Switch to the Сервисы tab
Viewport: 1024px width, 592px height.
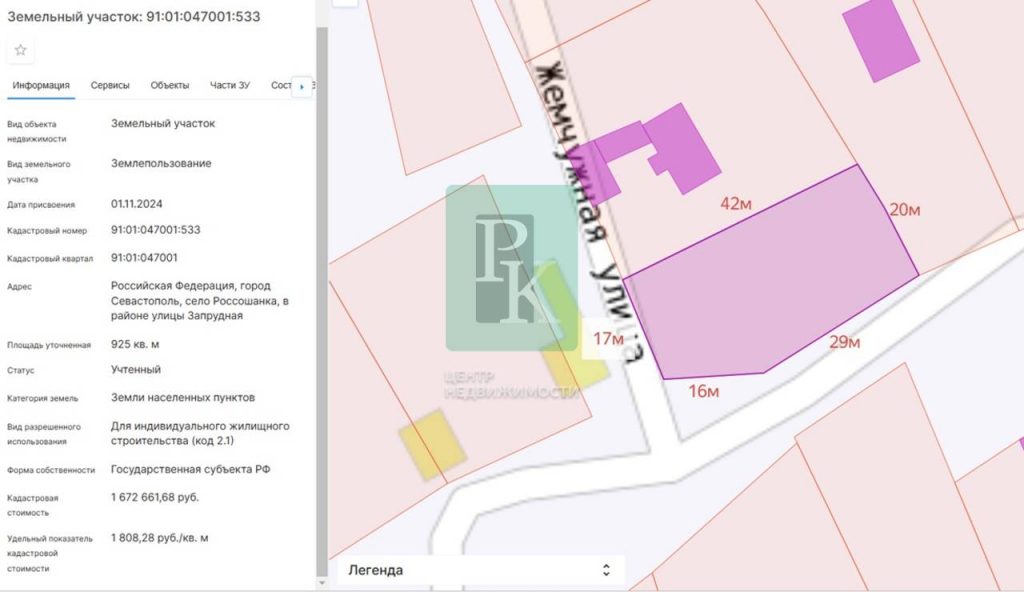tap(110, 86)
